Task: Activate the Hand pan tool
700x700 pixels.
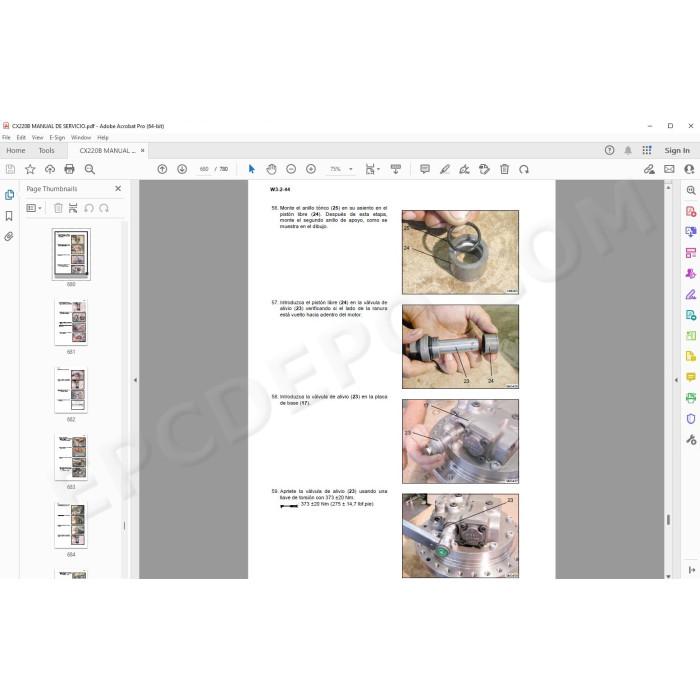Action: (x=271, y=169)
